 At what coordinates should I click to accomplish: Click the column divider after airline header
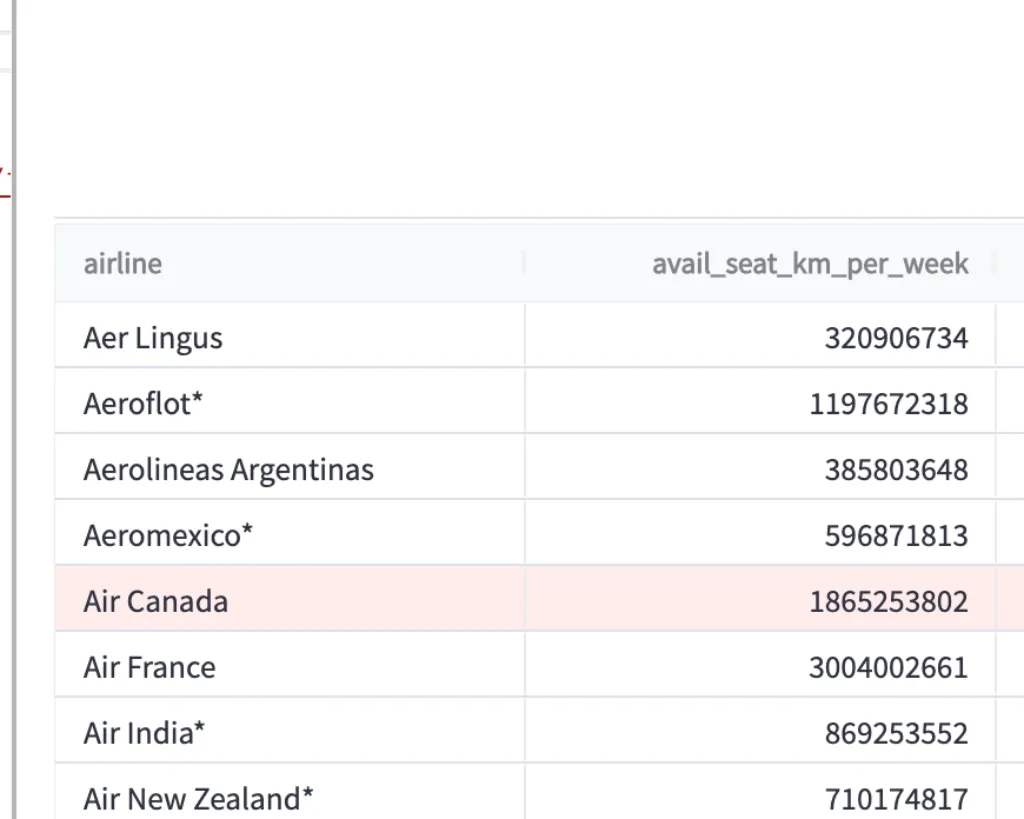(524, 264)
